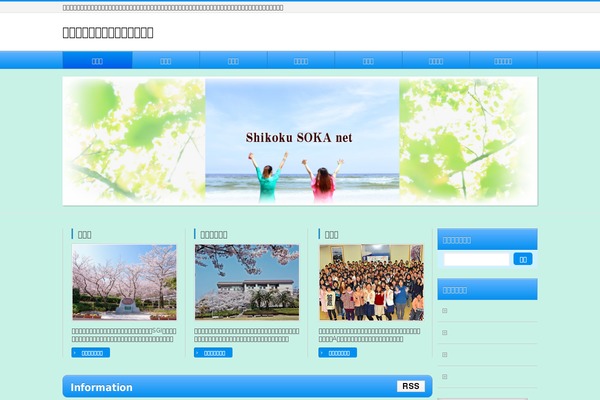Click description text under the group photo
This screenshot has height=400, width=600.
[x=369, y=335]
